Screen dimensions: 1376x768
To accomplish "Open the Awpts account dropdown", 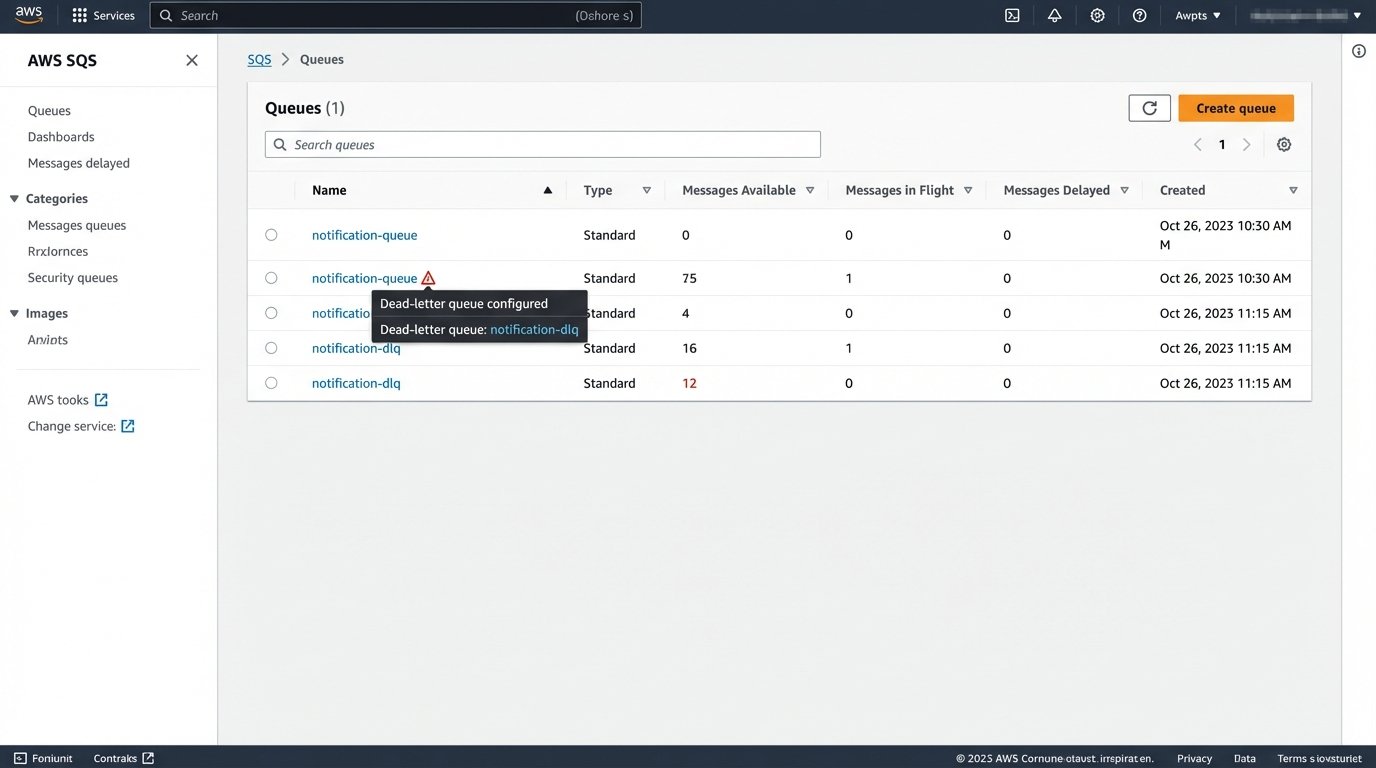I will click(x=1198, y=16).
